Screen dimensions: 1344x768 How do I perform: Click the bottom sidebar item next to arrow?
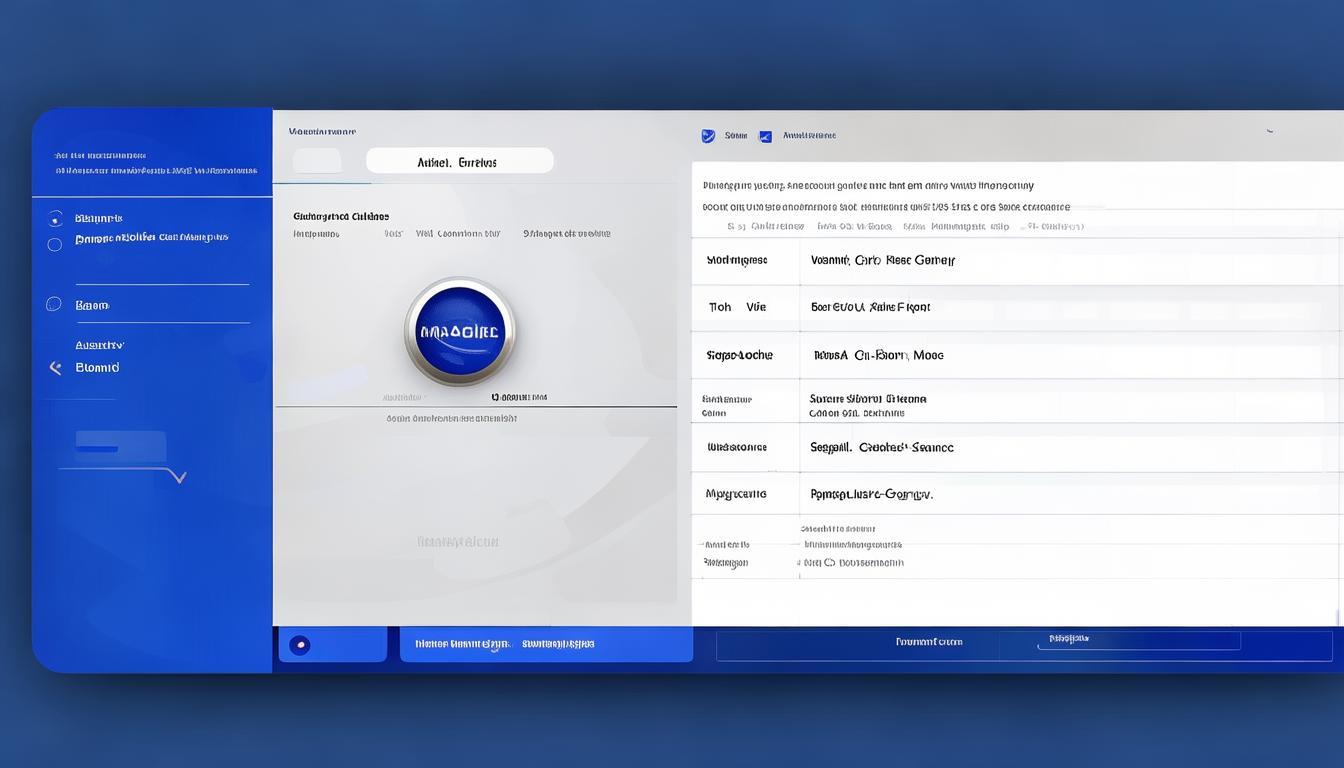point(98,368)
